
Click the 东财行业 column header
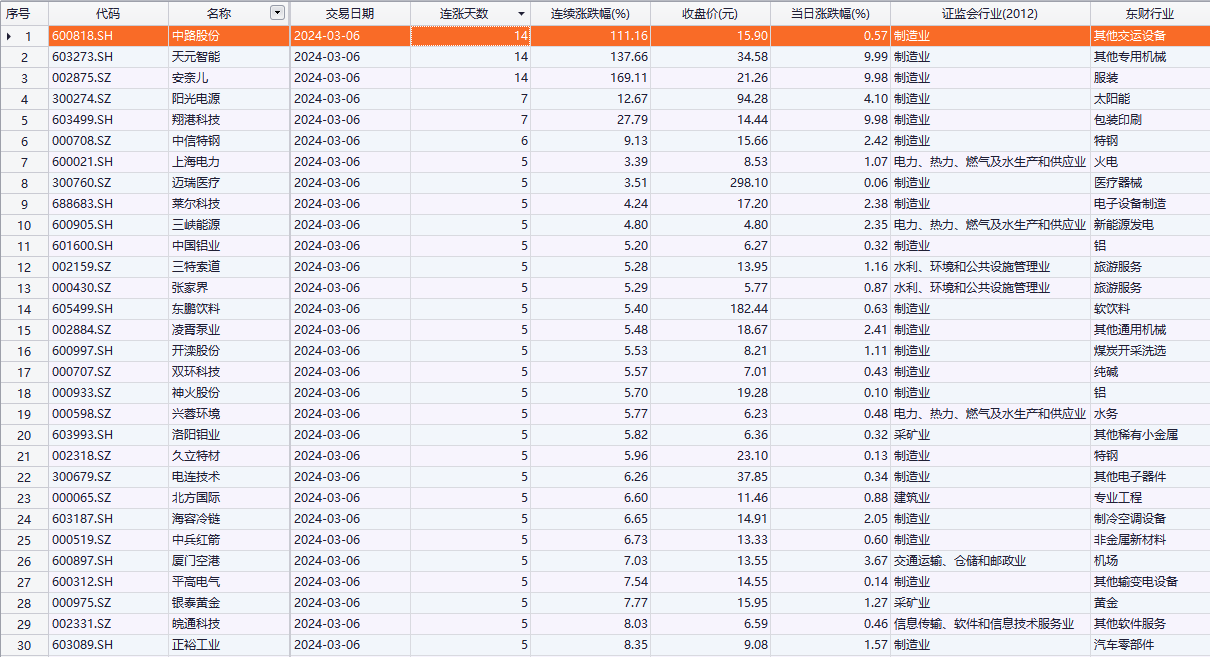point(1148,14)
